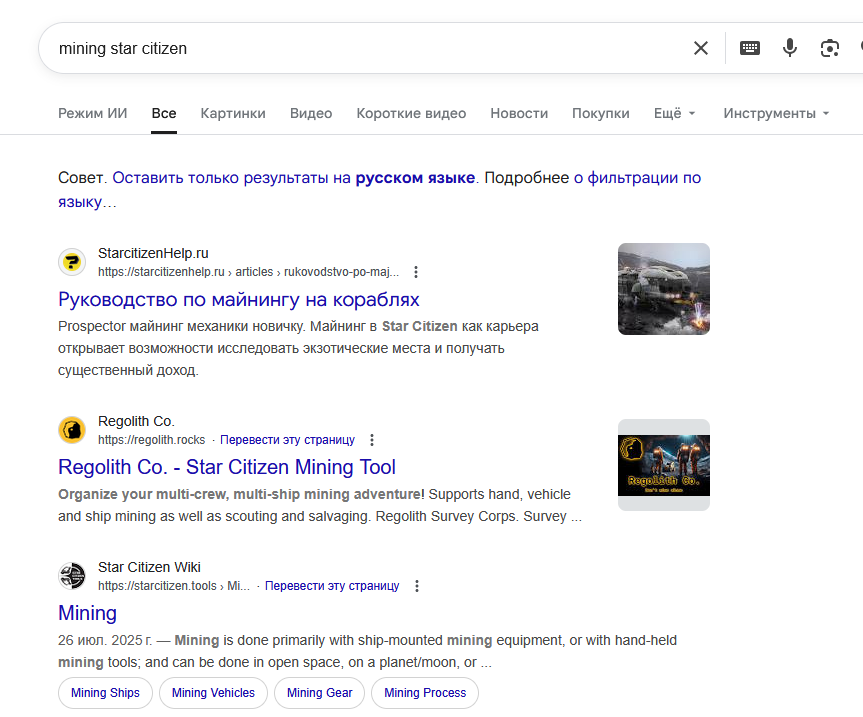Screen dimensions: 863x717
Task: Click the https://regolith.rocks URL
Action: 151,440
